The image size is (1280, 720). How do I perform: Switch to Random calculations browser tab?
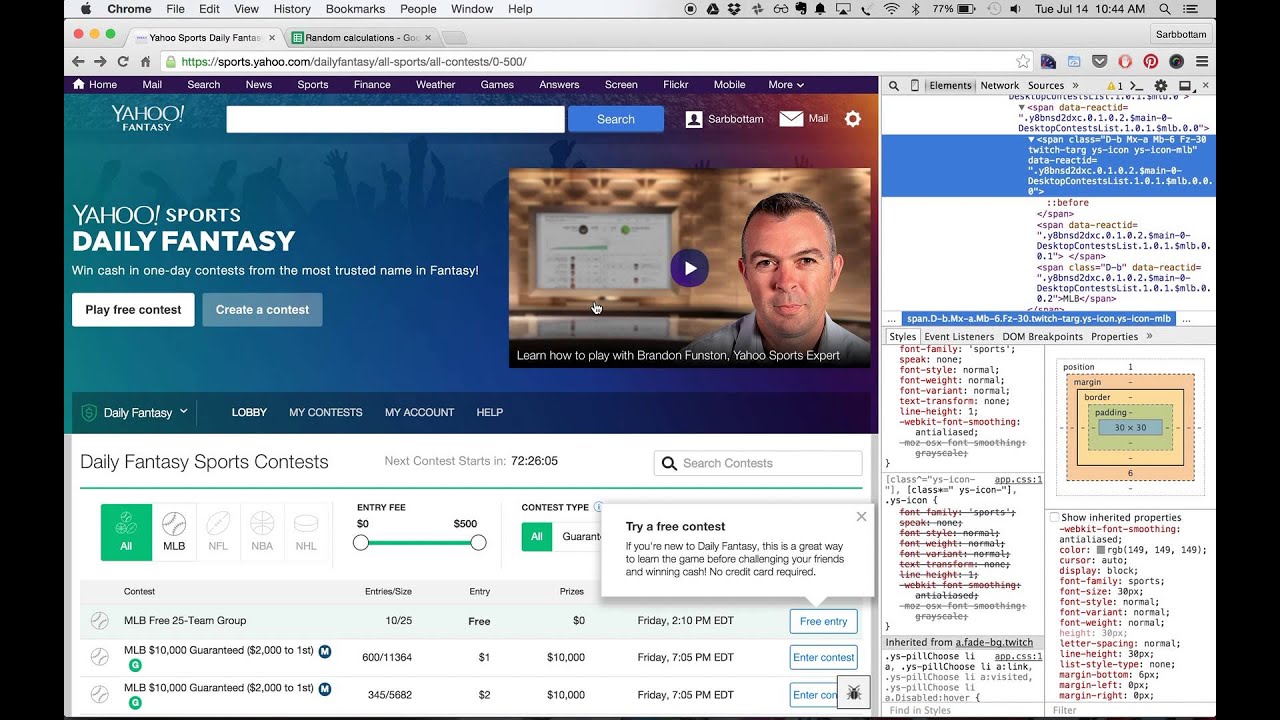(x=362, y=38)
